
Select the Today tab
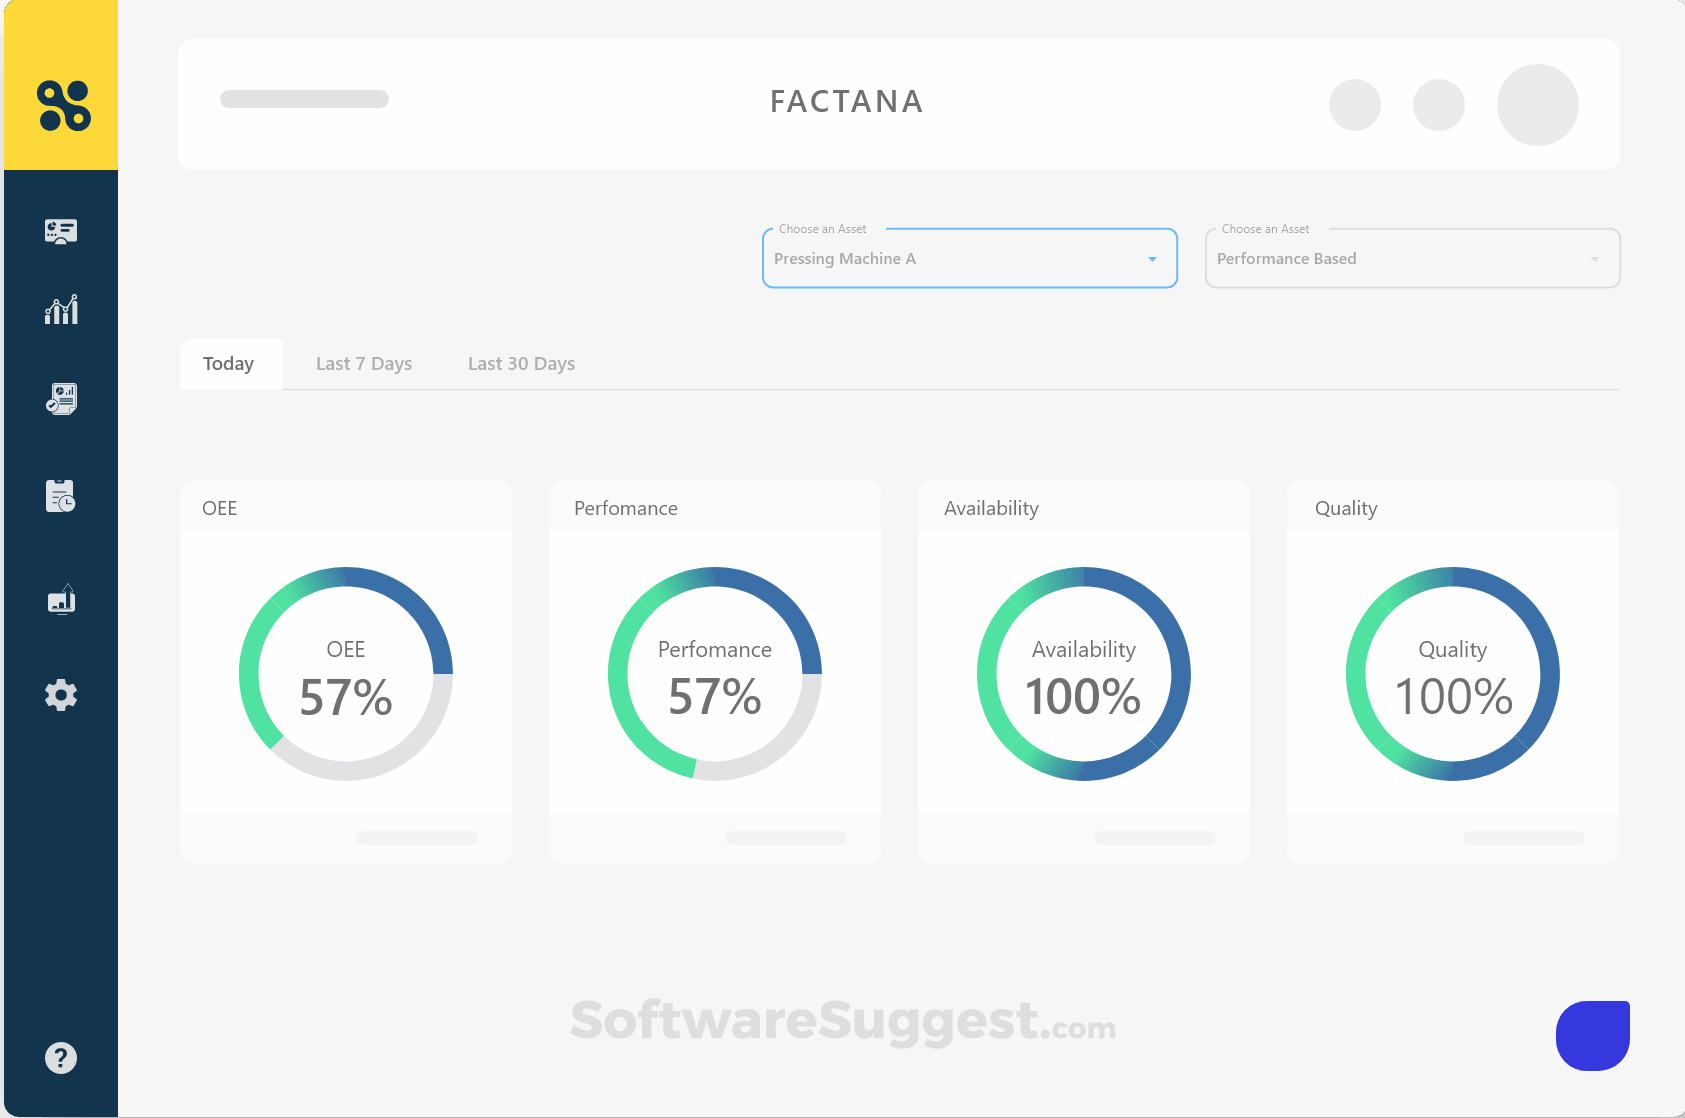(x=229, y=363)
